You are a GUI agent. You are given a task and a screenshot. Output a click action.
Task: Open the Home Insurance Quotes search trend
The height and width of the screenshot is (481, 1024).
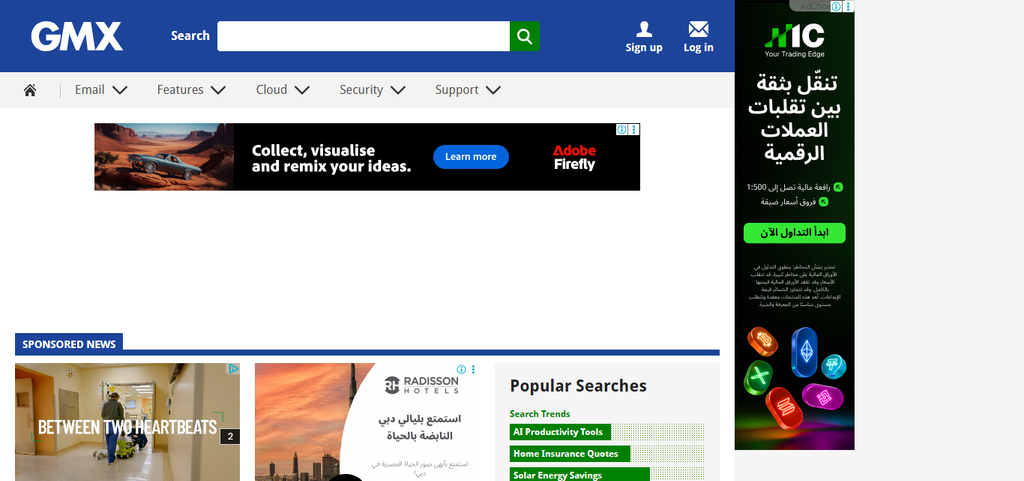[570, 454]
